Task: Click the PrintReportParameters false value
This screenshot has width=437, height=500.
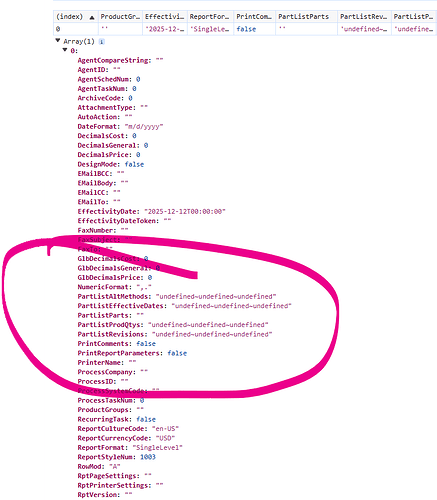Action: (x=177, y=353)
